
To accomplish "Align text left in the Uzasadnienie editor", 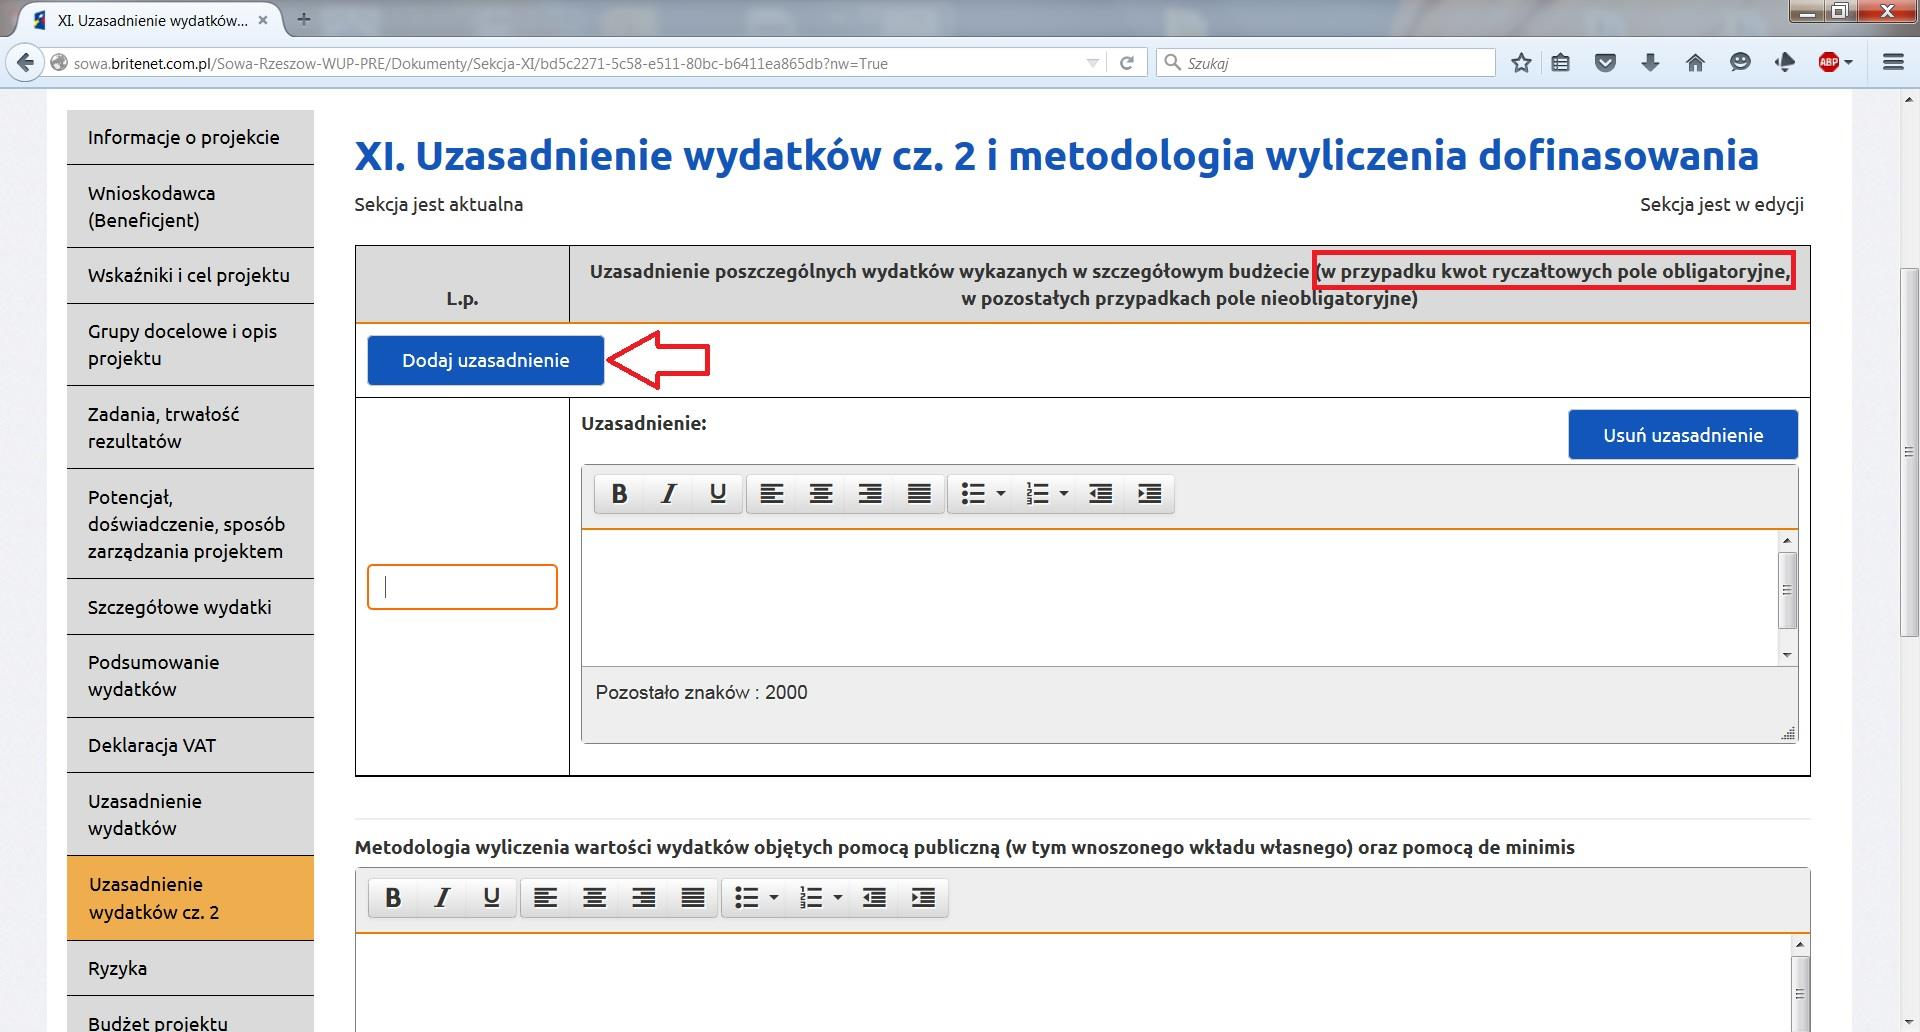I will click(771, 493).
